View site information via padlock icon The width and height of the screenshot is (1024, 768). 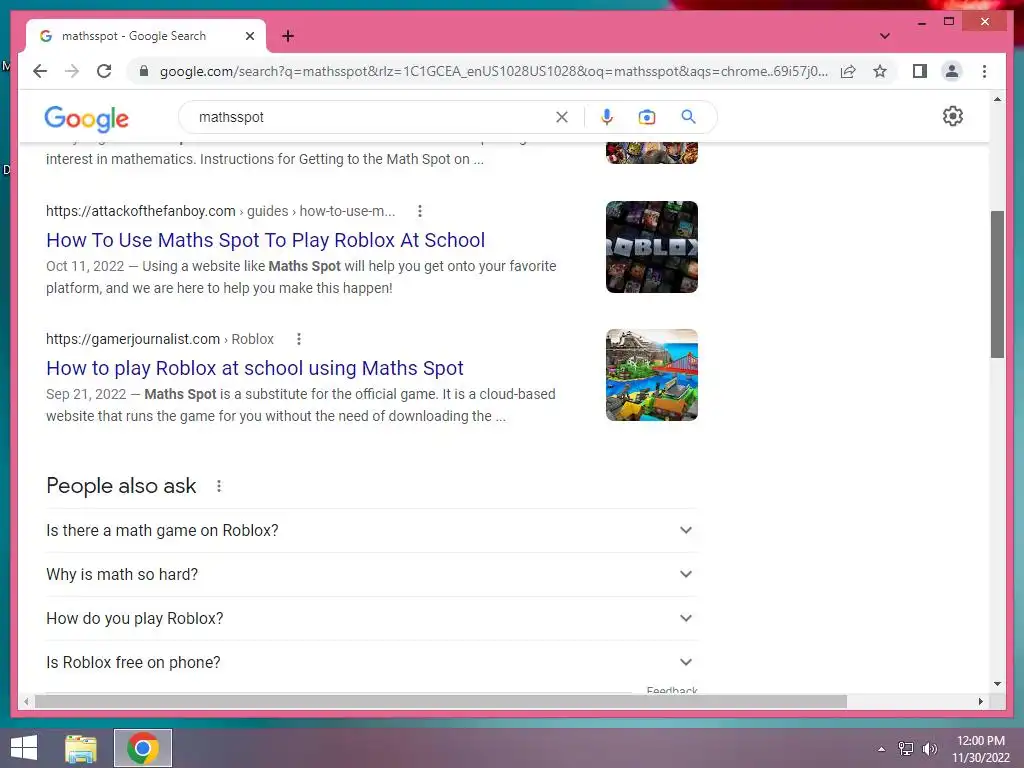point(144,71)
